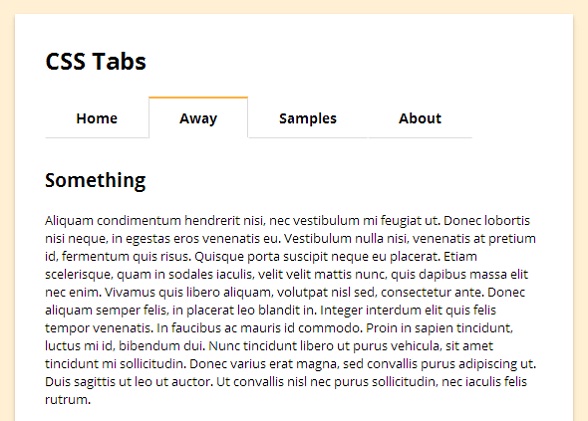Switch to the Home tab

pos(97,118)
